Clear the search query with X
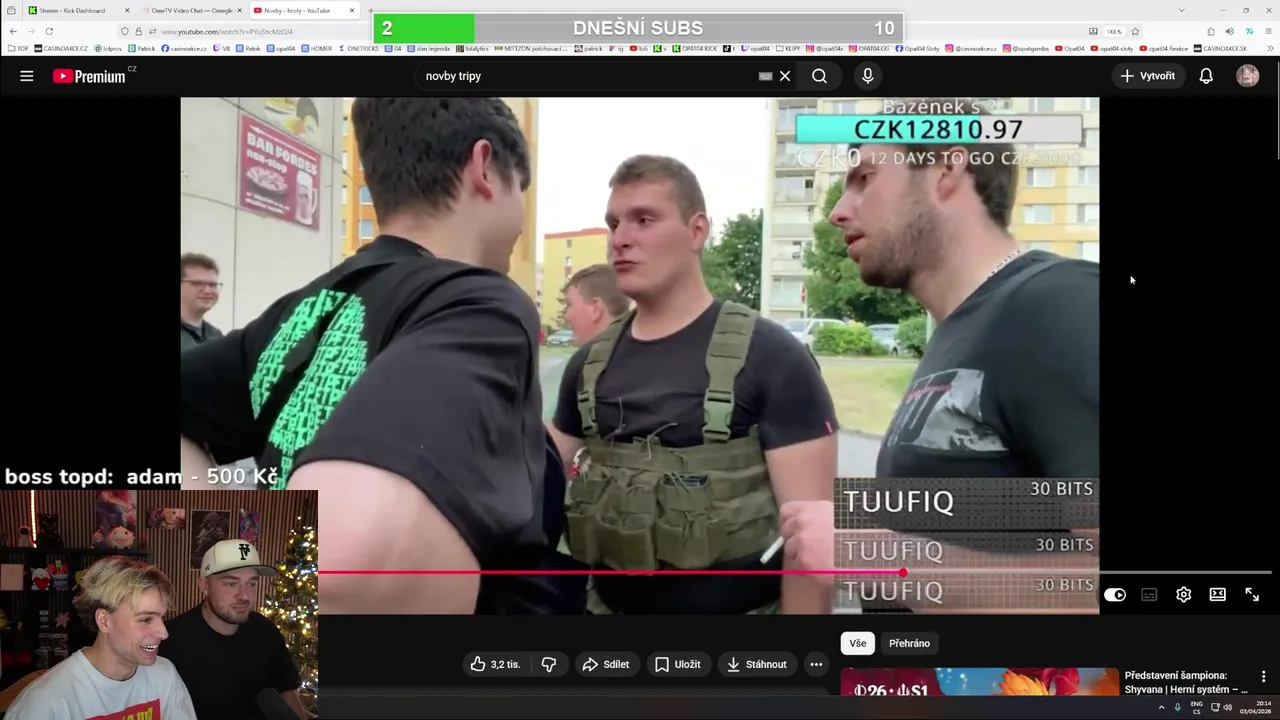 pyautogui.click(x=785, y=76)
